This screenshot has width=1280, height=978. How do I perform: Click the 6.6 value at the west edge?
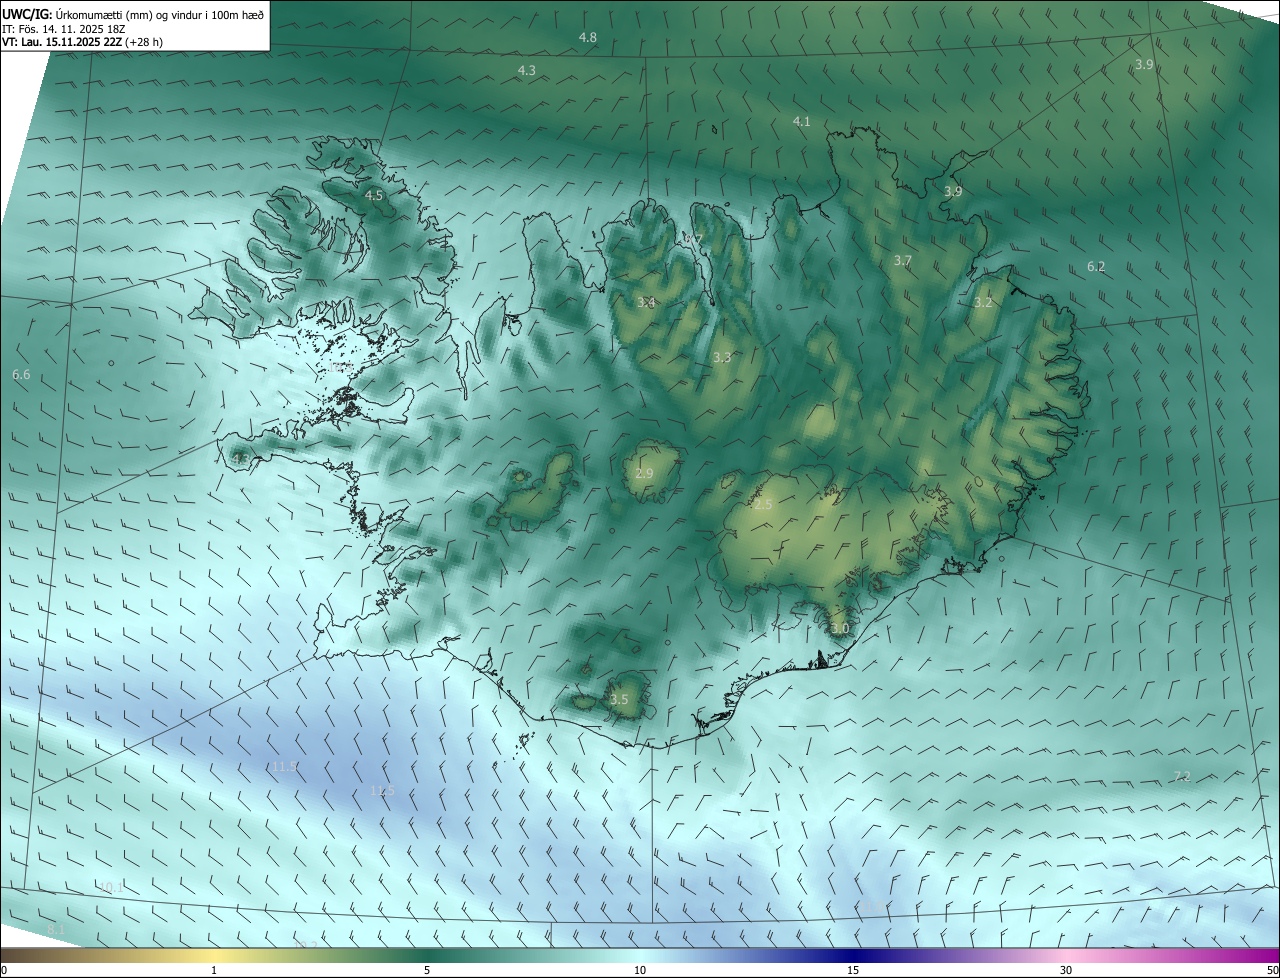[x=21, y=374]
